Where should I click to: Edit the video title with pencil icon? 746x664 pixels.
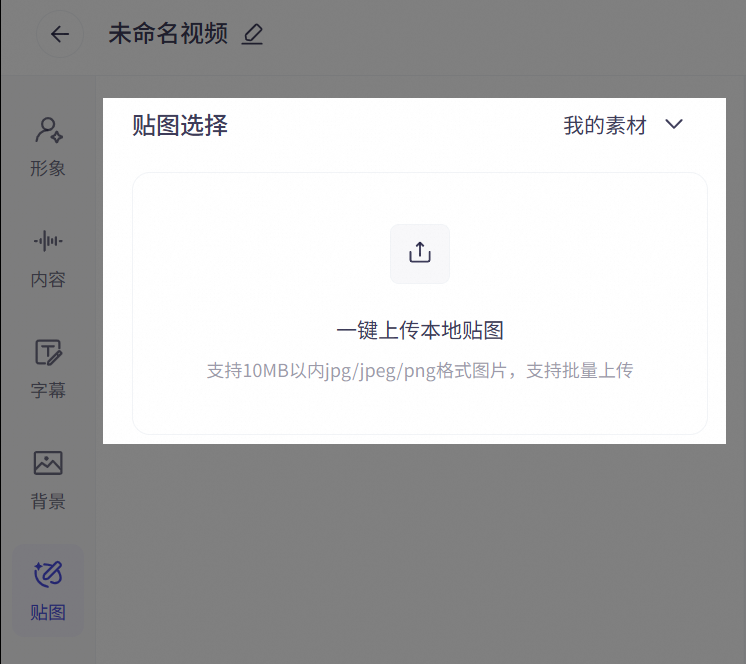coord(252,35)
